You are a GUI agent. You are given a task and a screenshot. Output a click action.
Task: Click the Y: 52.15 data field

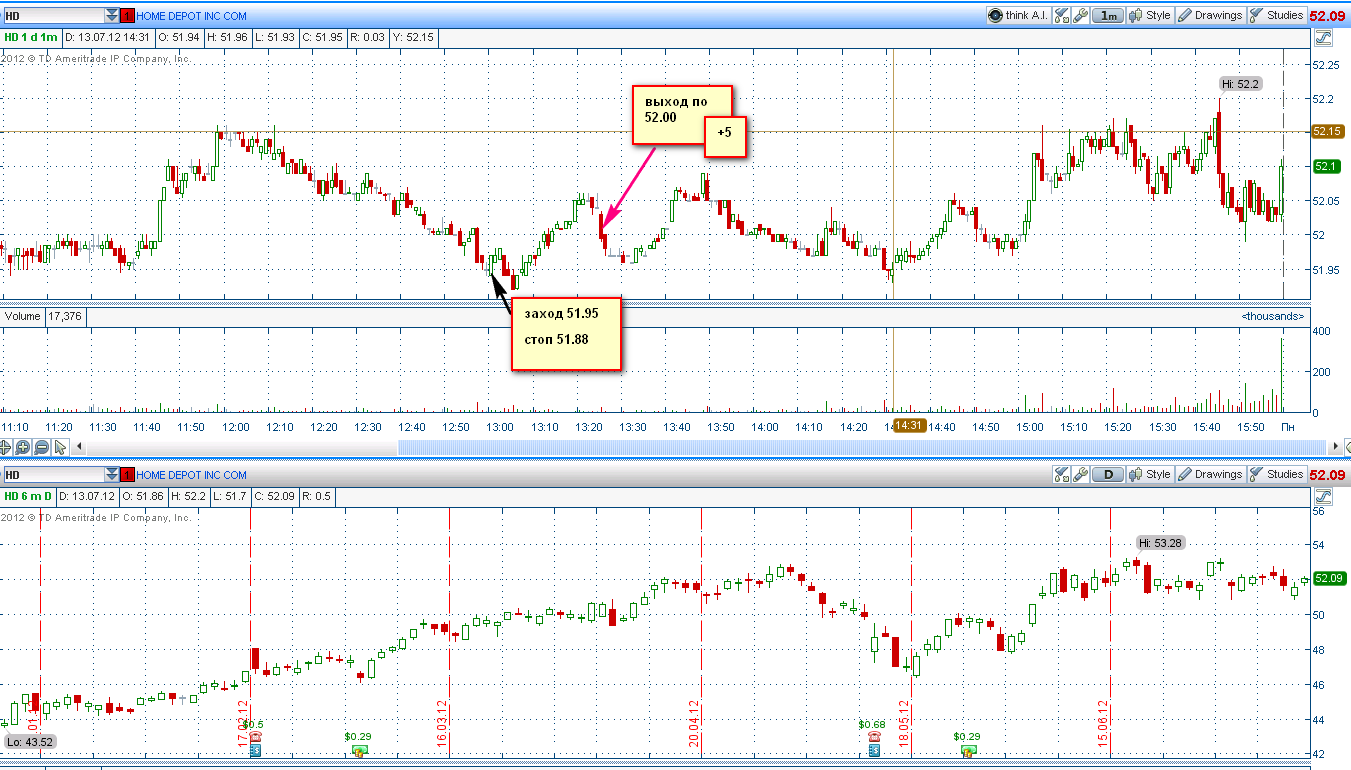click(x=413, y=37)
